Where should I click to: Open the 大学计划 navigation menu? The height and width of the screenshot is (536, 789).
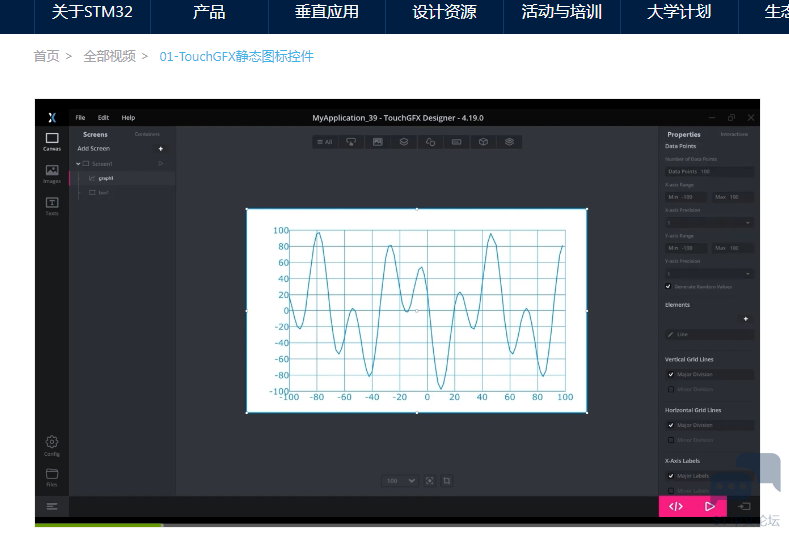pos(679,12)
